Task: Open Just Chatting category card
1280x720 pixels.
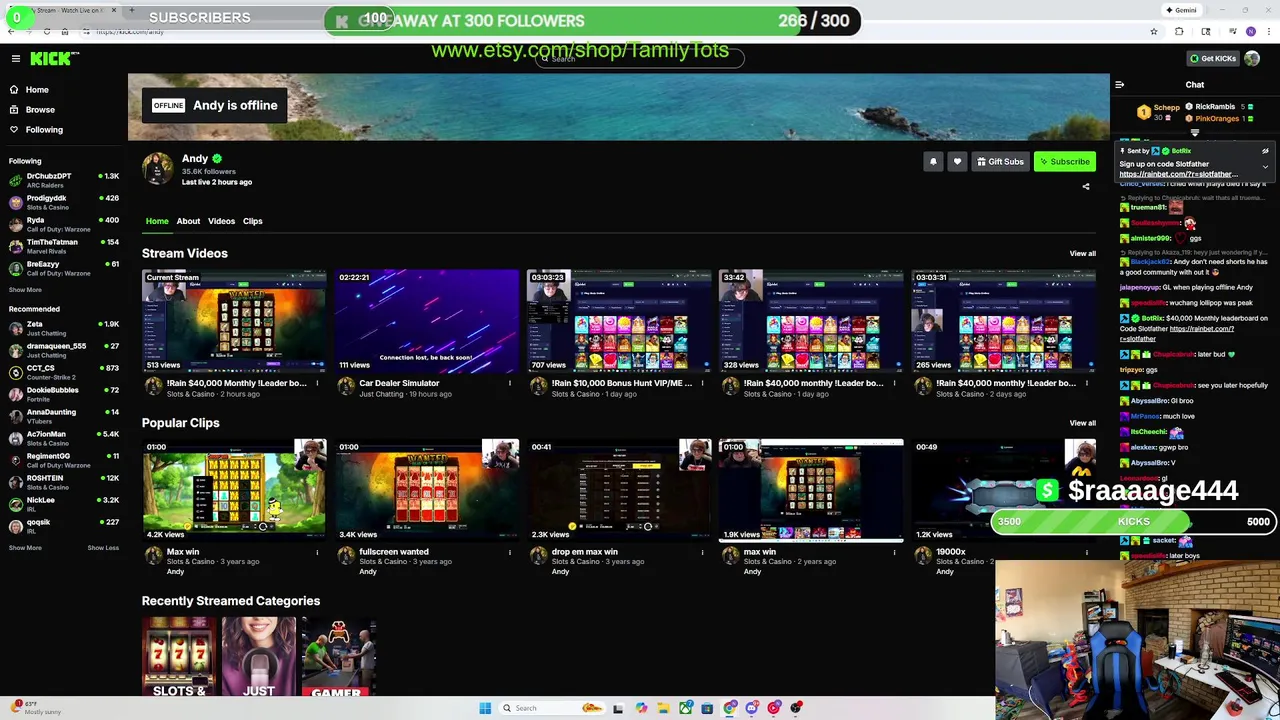Action: 258,657
